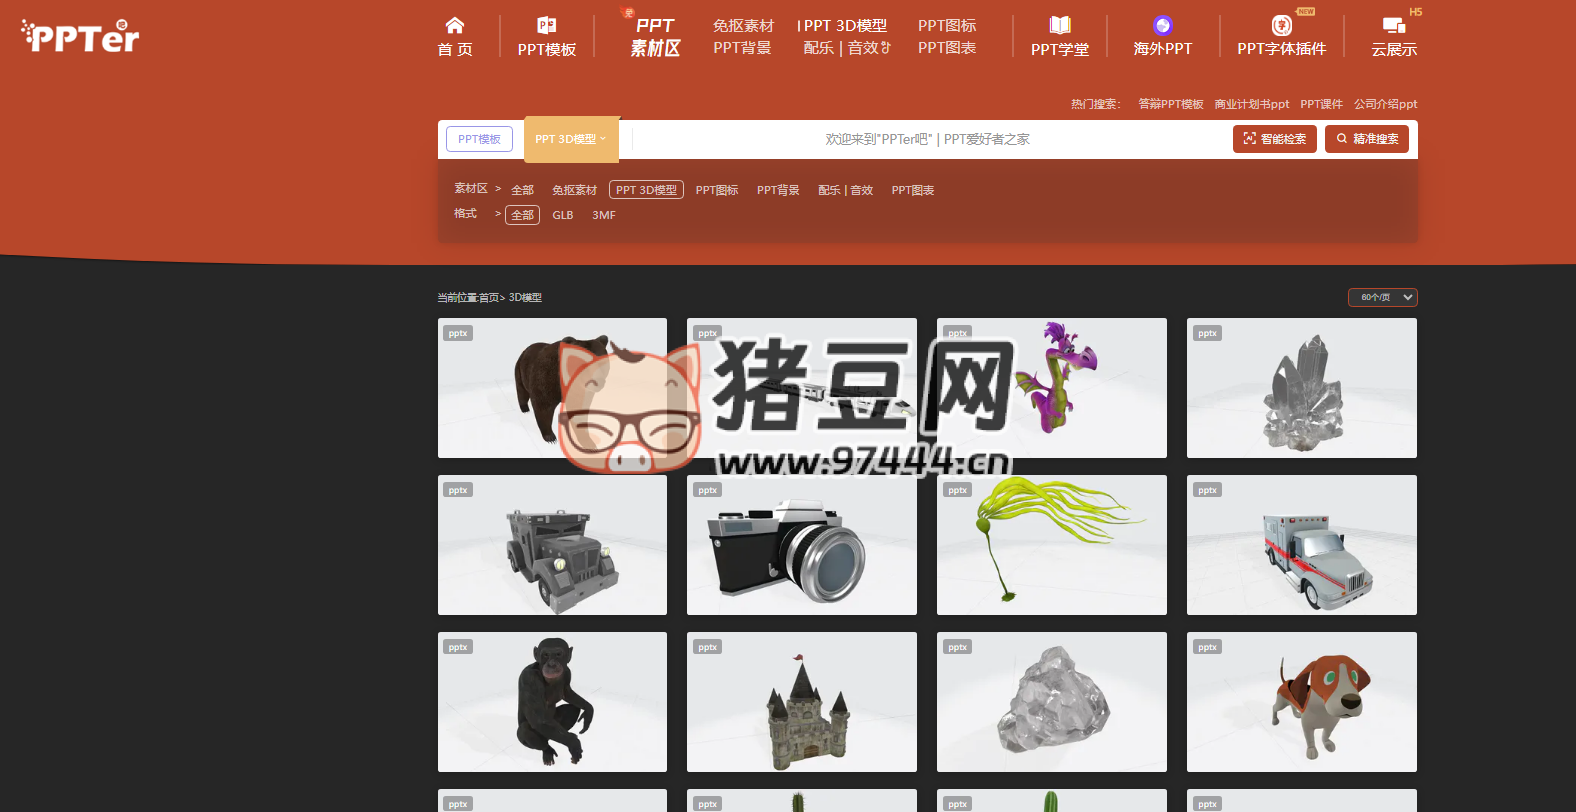The height and width of the screenshot is (812, 1576).
Task: Go to the 首页 home icon
Action: (455, 25)
